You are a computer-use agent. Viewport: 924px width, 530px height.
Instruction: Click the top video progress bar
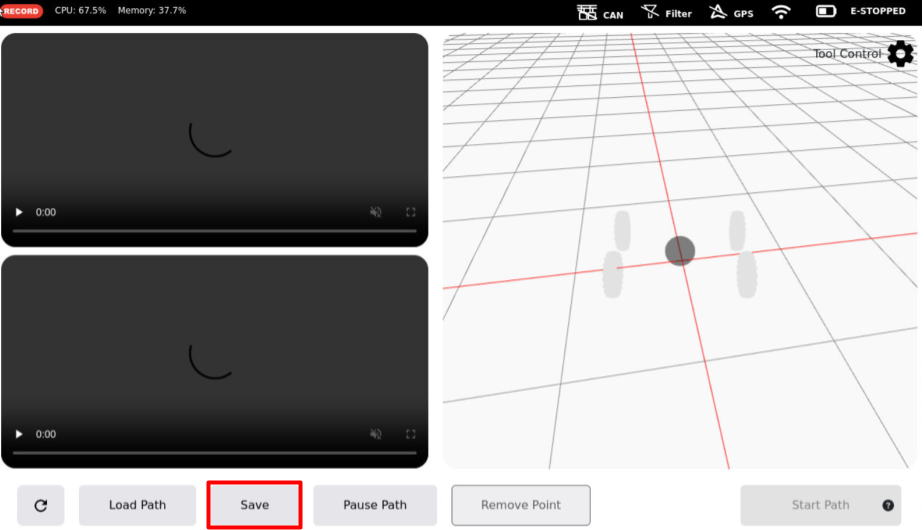[214, 231]
